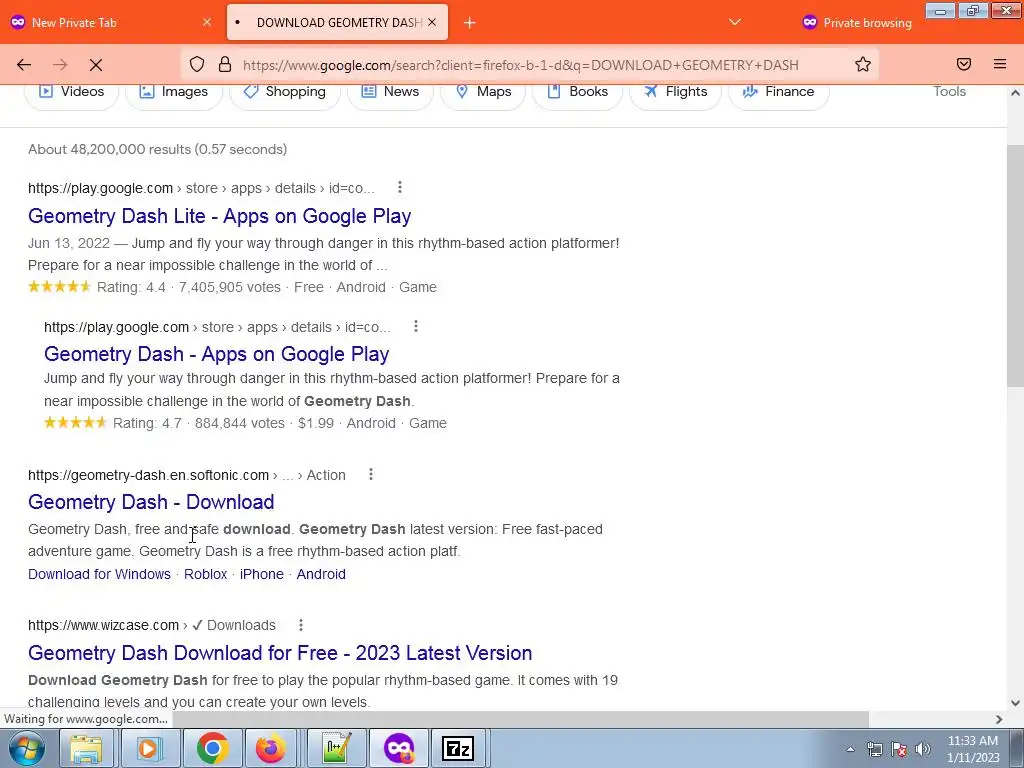
Task: Click the scroll down arrow
Action: pos(1015,703)
